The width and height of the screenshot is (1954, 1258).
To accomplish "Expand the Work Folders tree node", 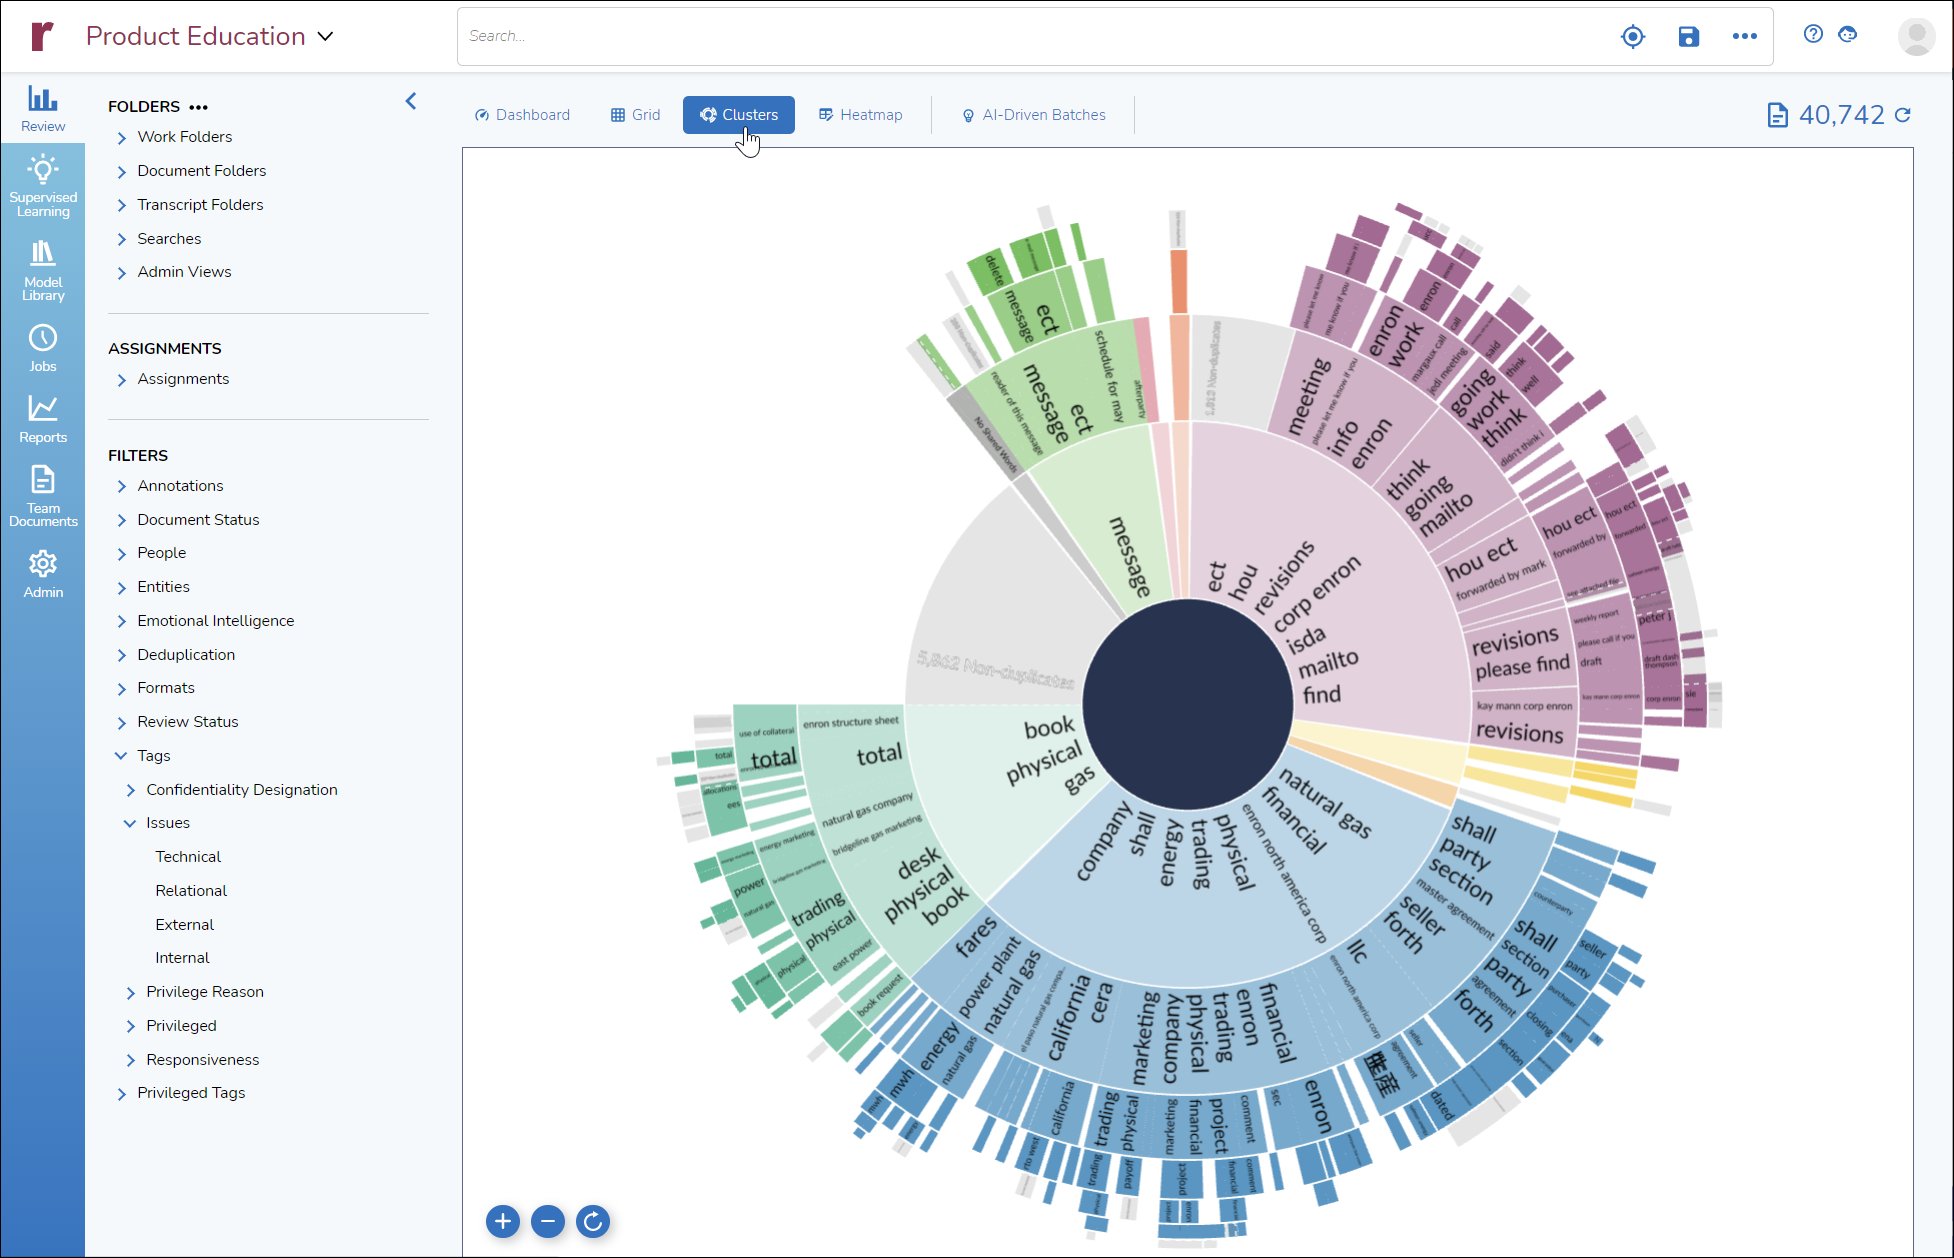I will 122,138.
